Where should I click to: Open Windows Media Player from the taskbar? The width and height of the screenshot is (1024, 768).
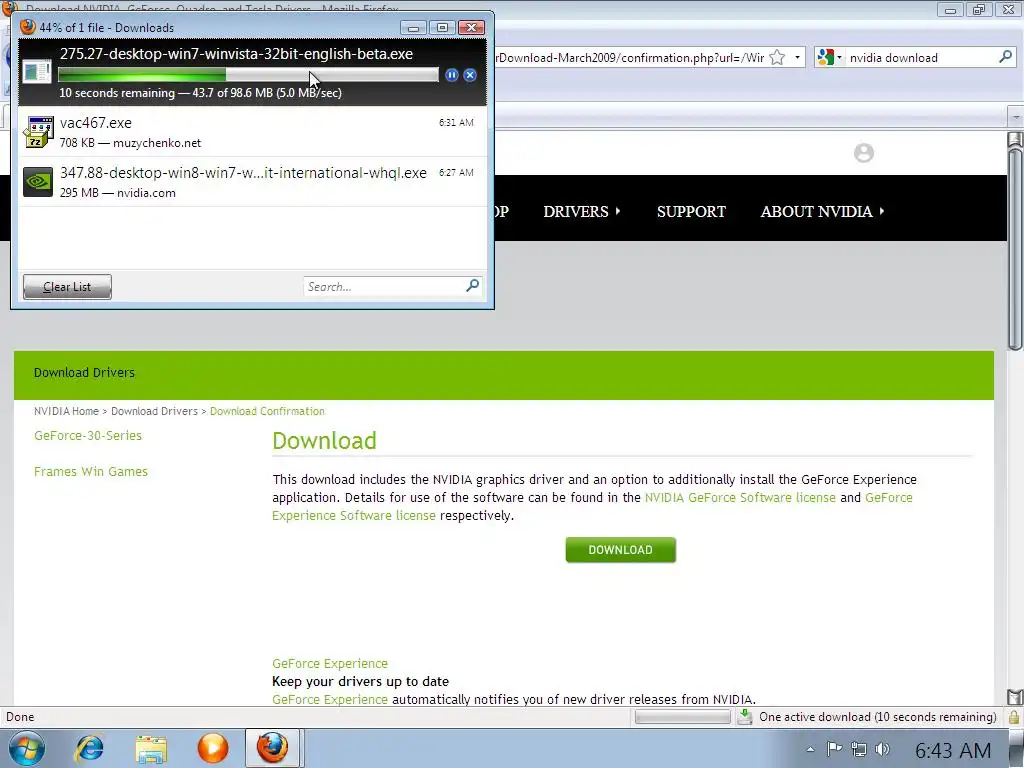click(x=213, y=748)
